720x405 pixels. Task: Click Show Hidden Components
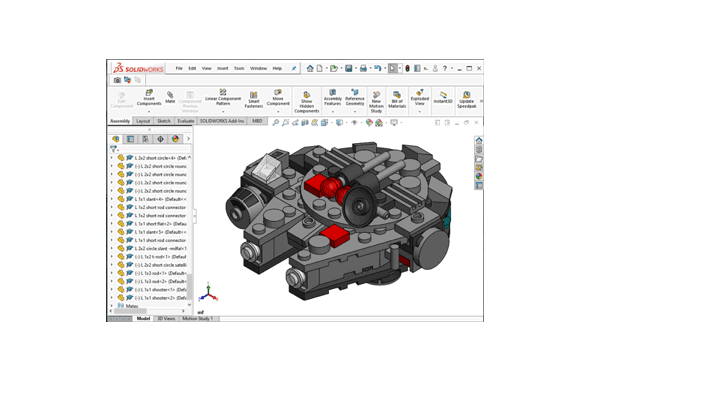tap(306, 102)
